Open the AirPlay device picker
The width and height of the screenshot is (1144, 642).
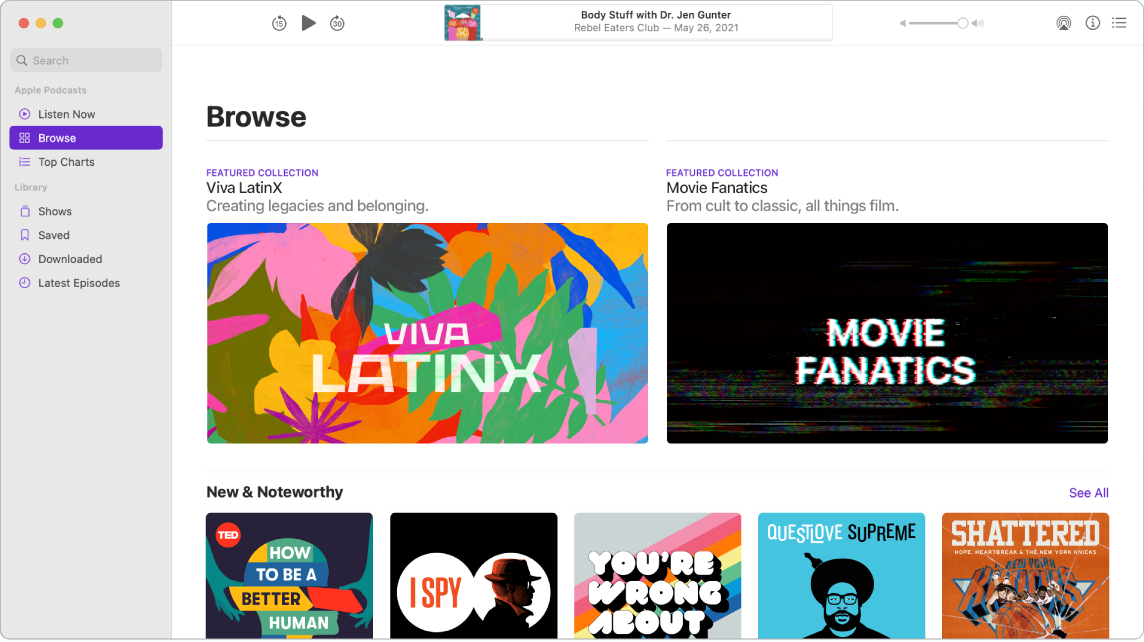tap(1063, 22)
